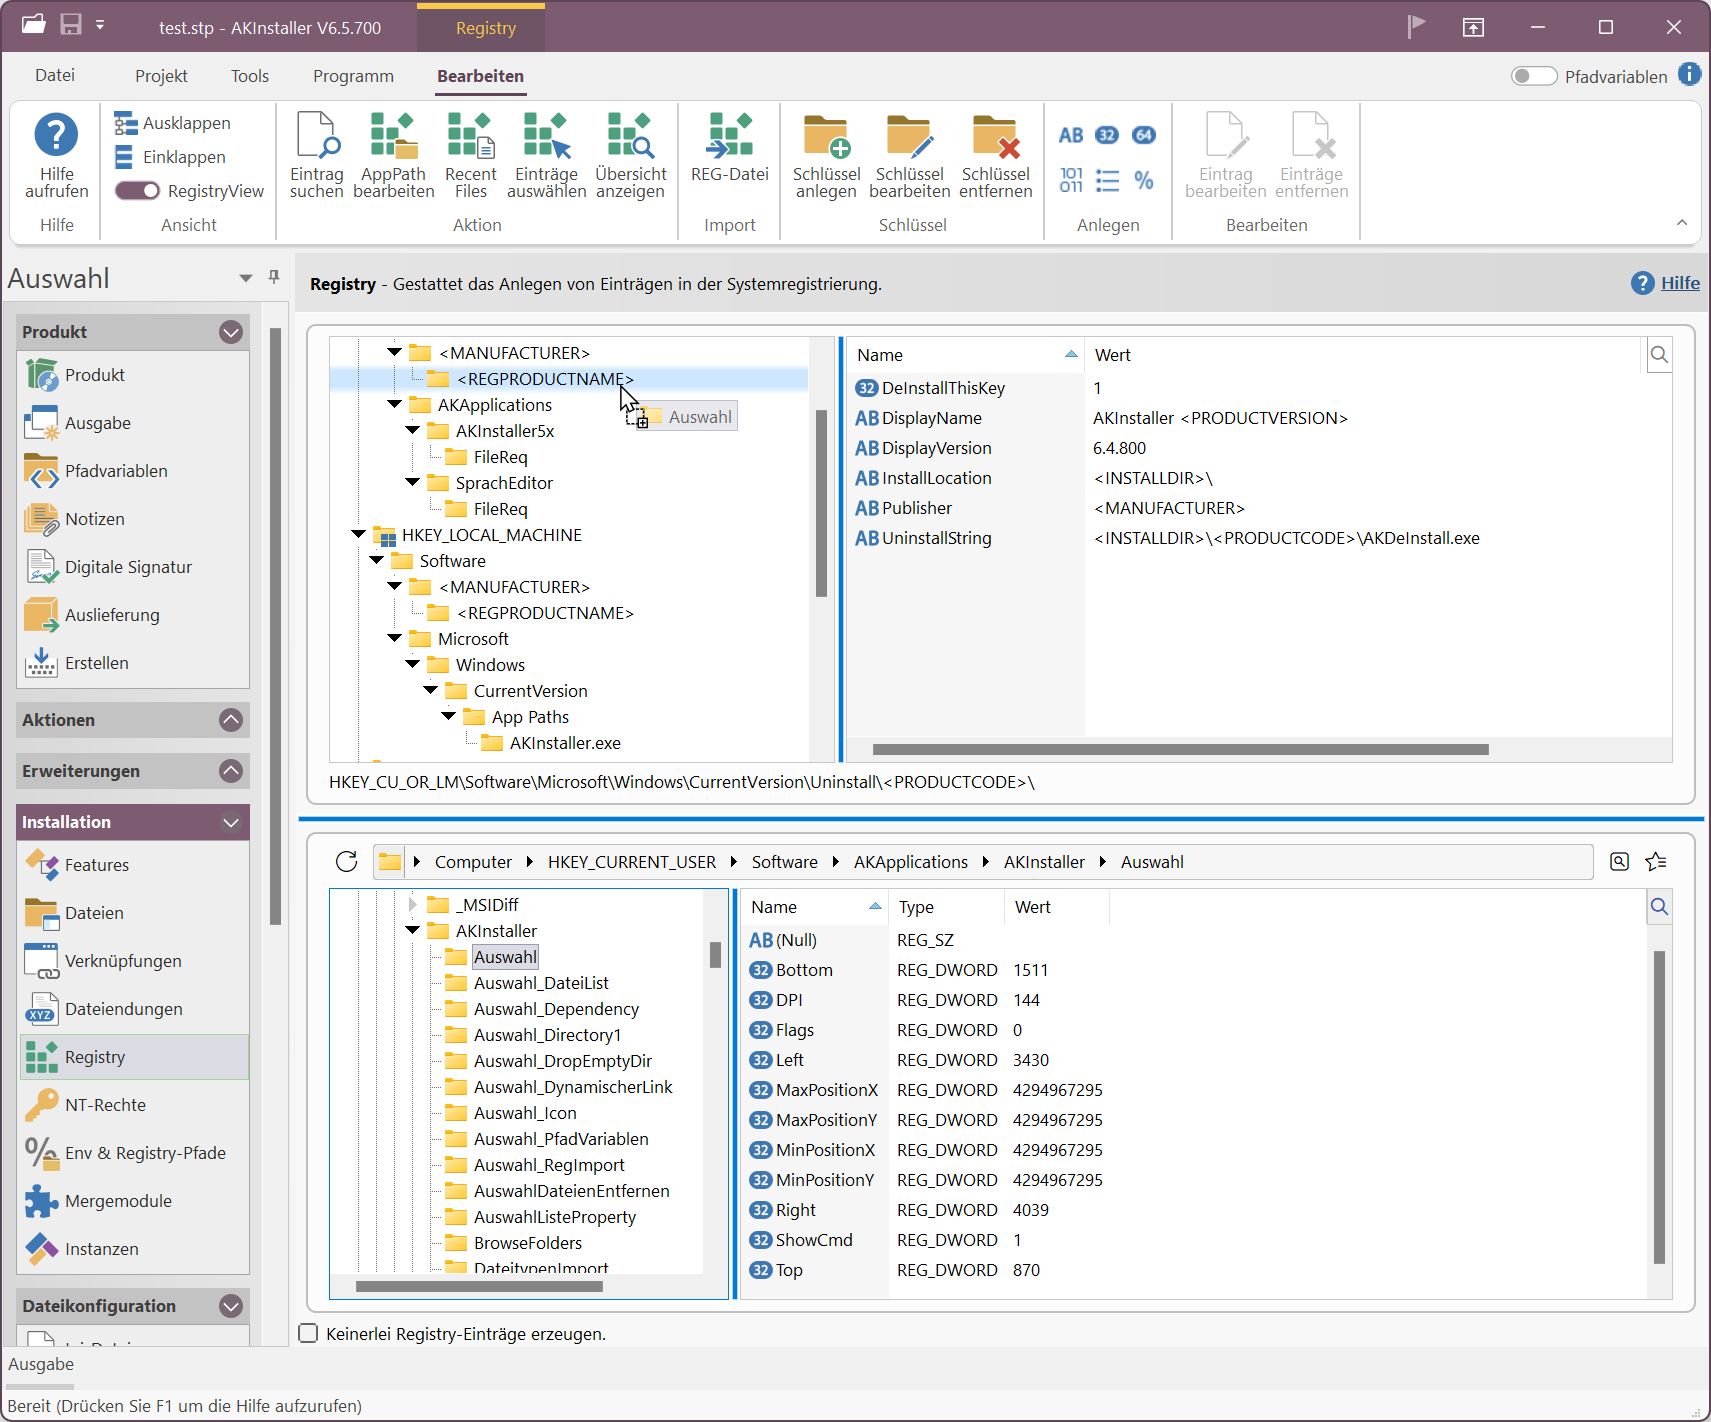This screenshot has width=1711, height=1422.
Task: Click Schlüssel anlegen to add key
Action: coord(826,155)
